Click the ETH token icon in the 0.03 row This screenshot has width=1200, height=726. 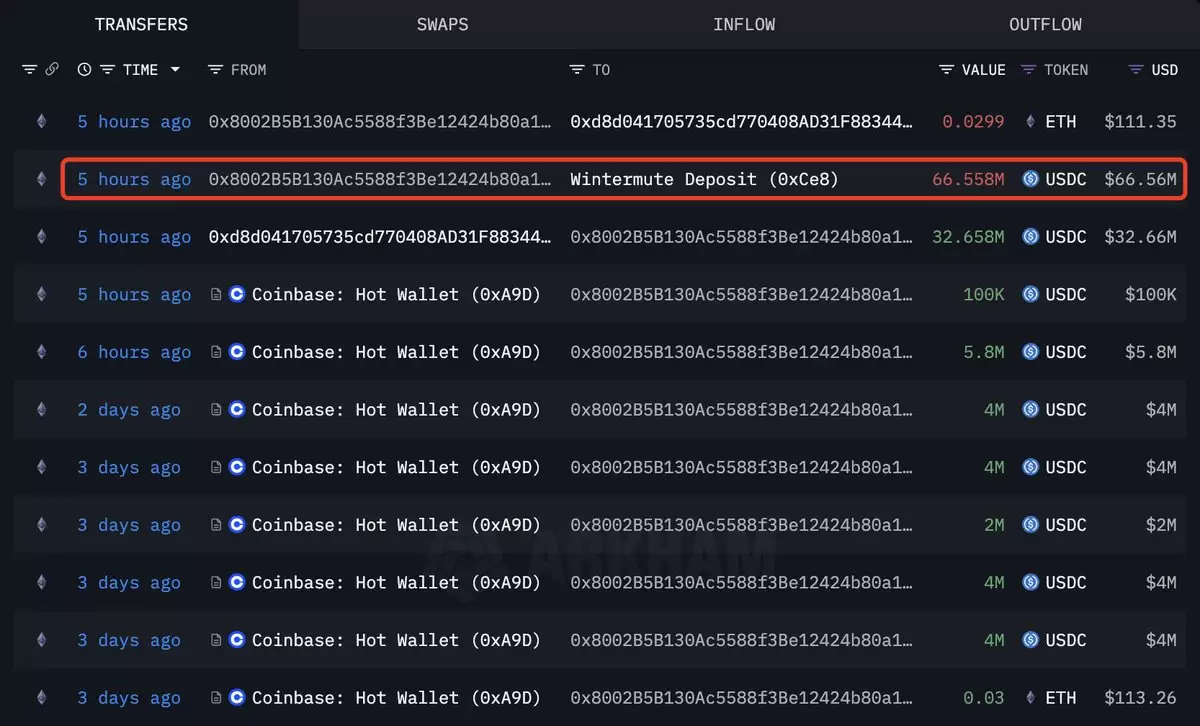click(1031, 698)
